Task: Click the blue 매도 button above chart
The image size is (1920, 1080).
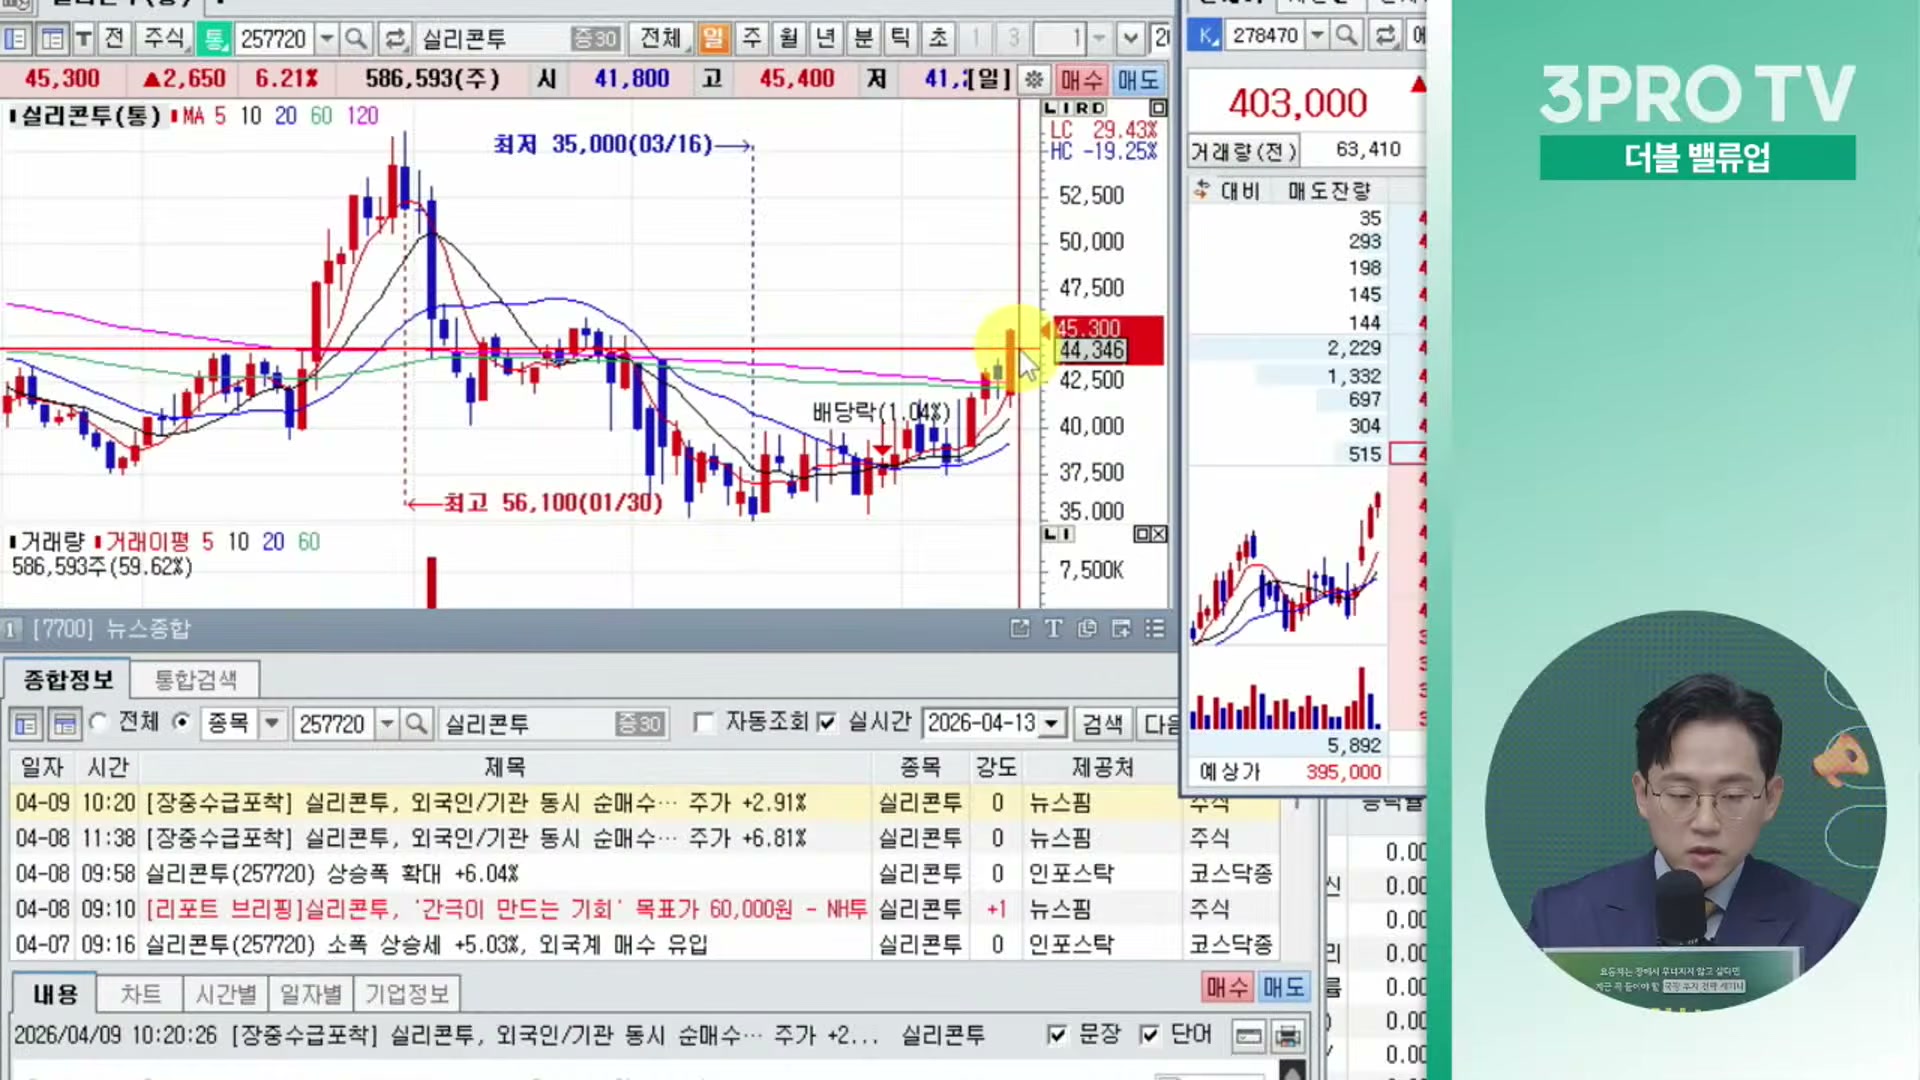Action: (1138, 79)
